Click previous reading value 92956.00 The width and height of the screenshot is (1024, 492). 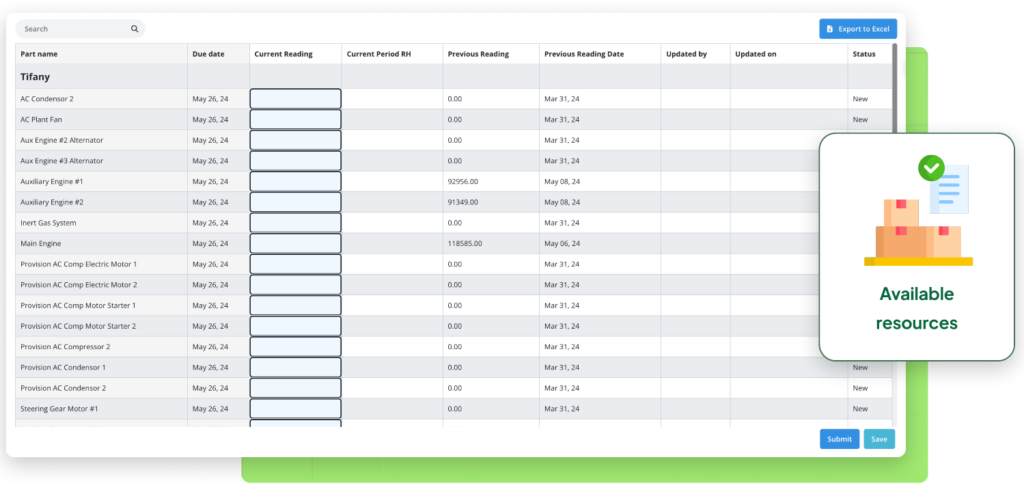(x=463, y=181)
